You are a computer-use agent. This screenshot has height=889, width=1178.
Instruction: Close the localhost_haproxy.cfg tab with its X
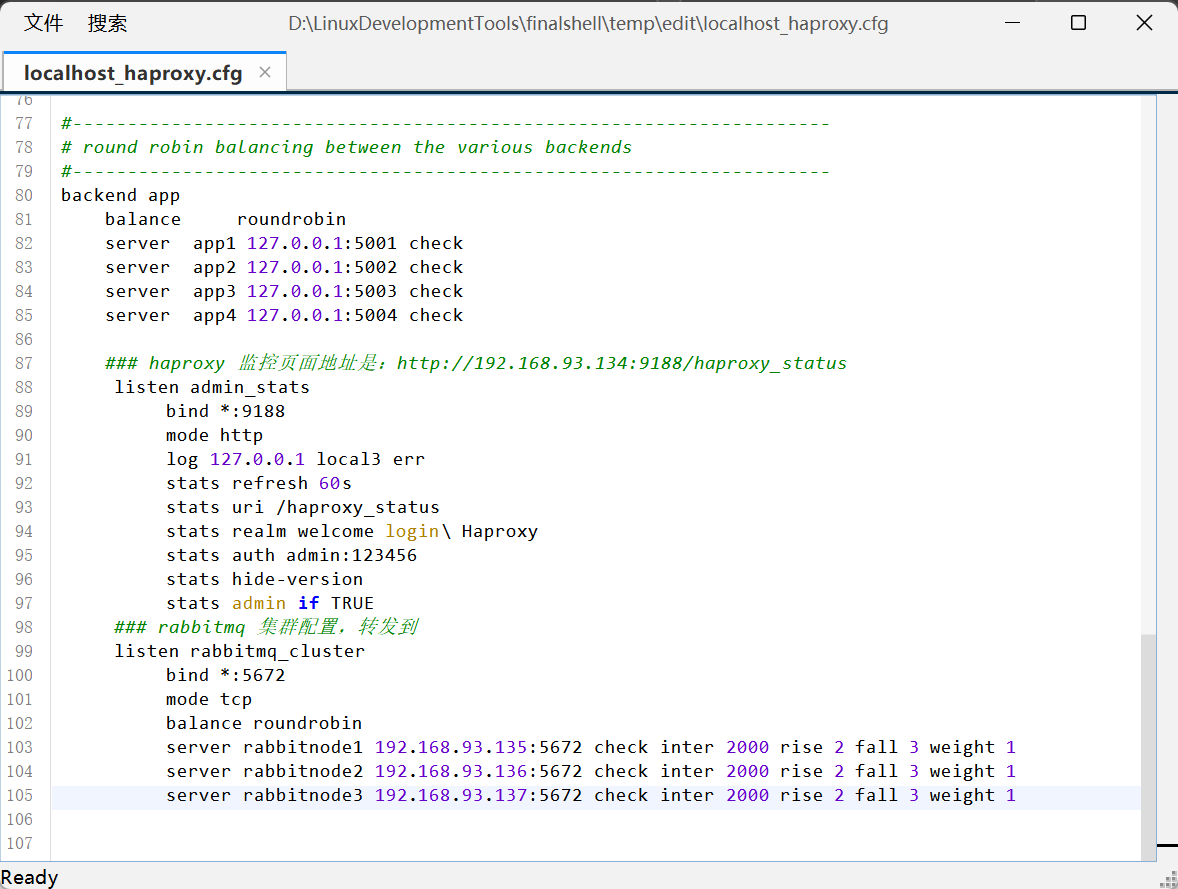pyautogui.click(x=265, y=72)
